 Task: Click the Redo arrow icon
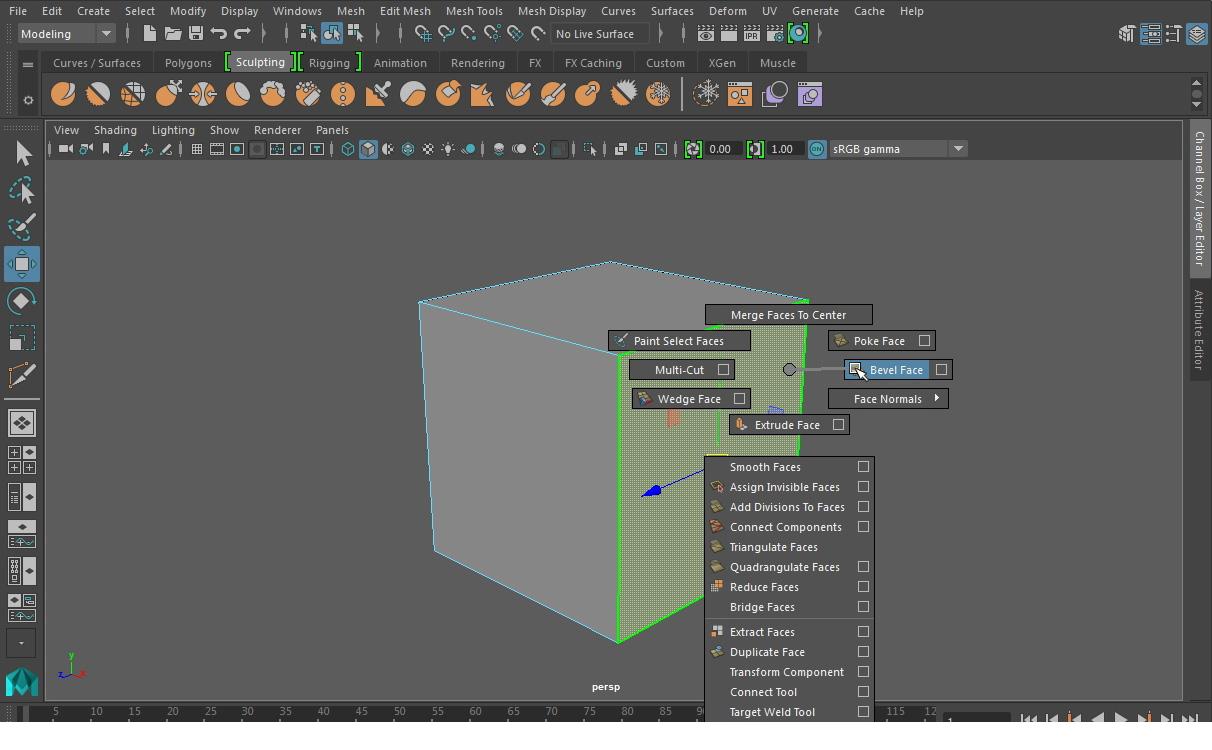(x=242, y=34)
